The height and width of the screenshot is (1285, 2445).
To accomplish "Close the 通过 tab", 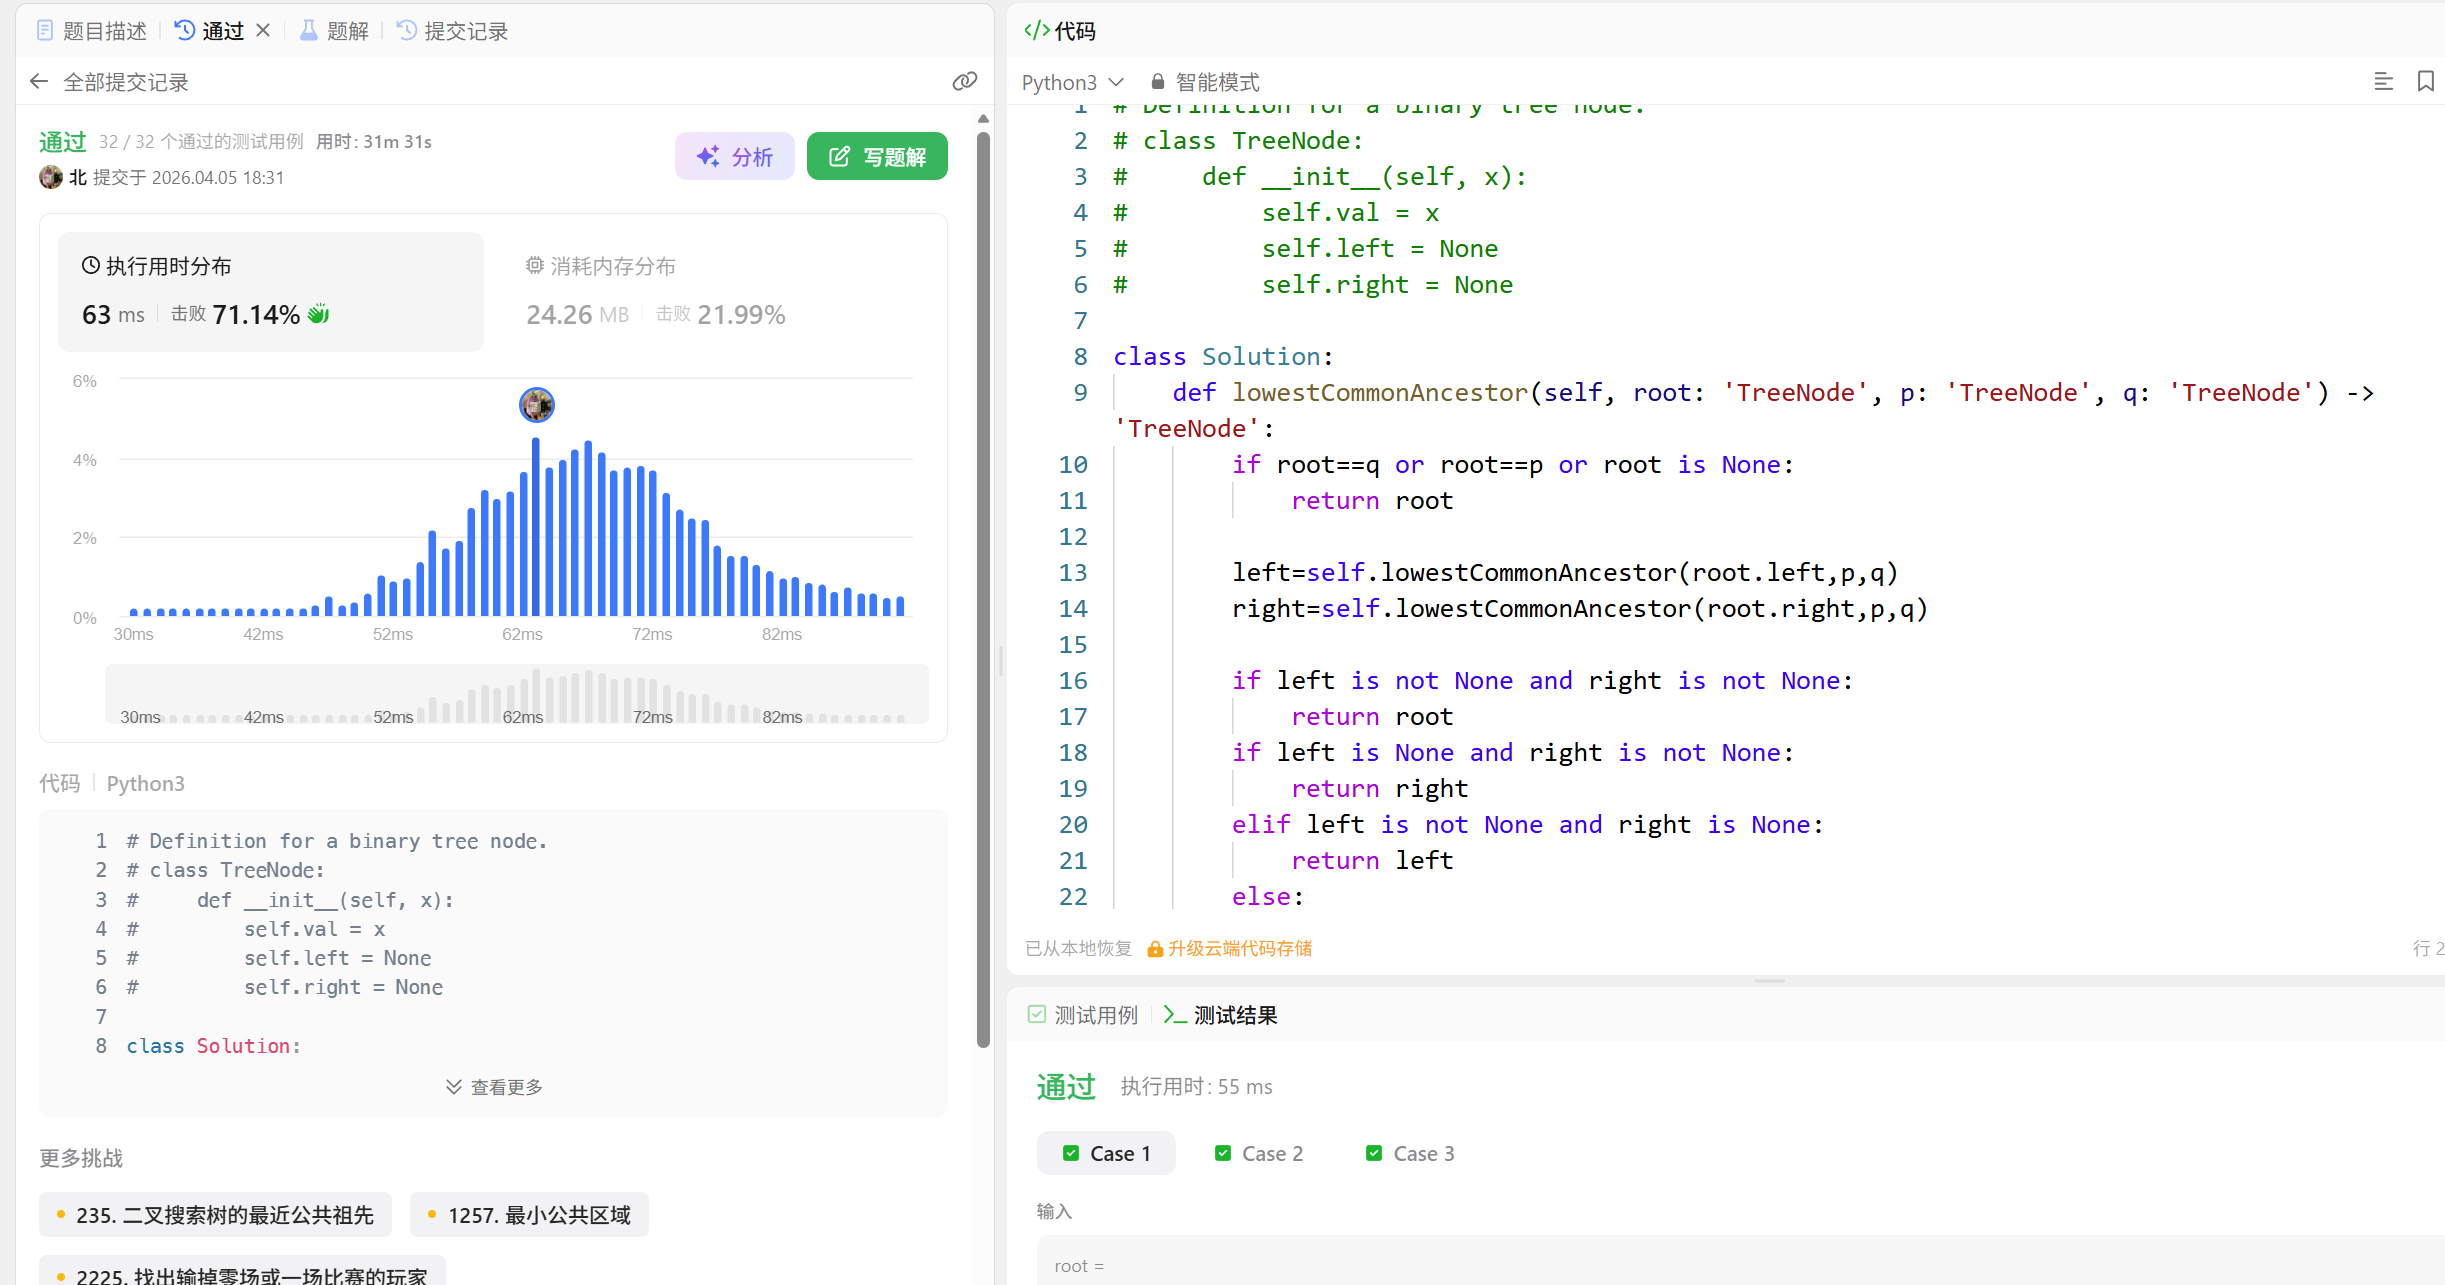I will 263,31.
